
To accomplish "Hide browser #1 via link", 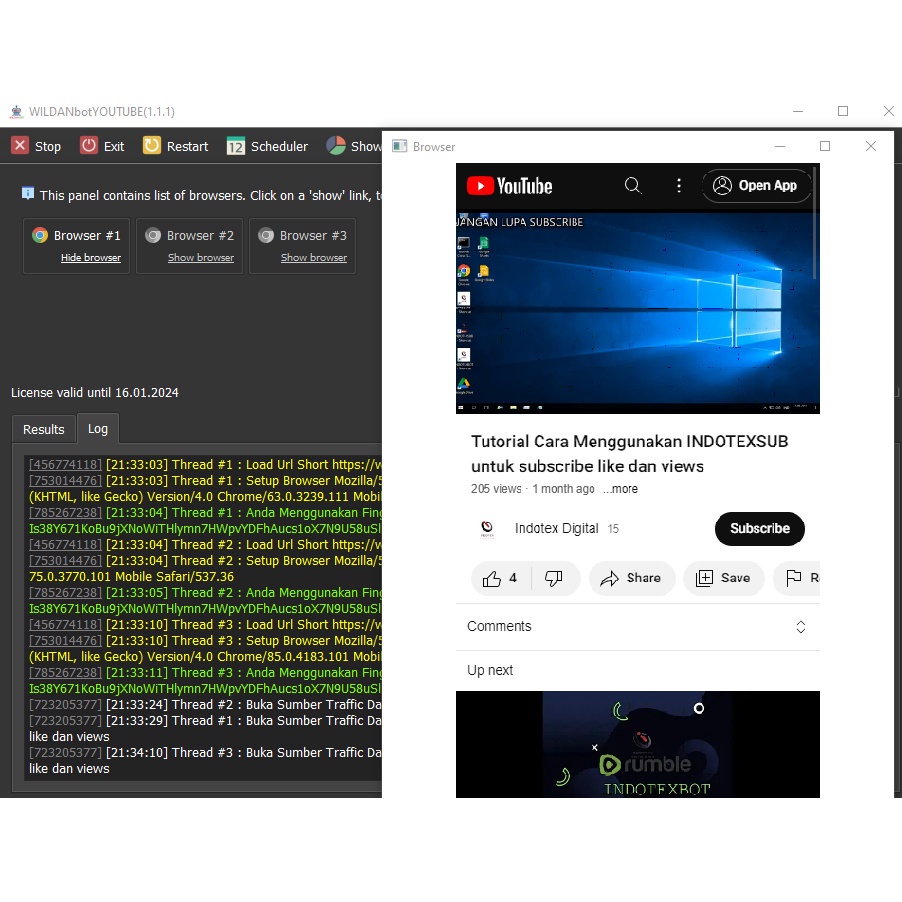I will point(91,258).
